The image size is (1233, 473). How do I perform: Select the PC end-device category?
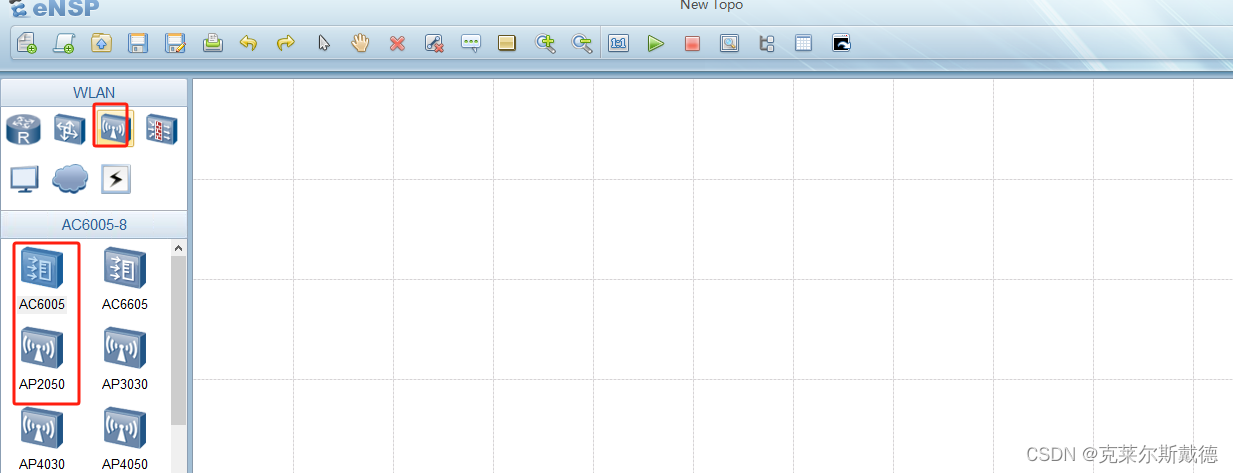[x=24, y=179]
